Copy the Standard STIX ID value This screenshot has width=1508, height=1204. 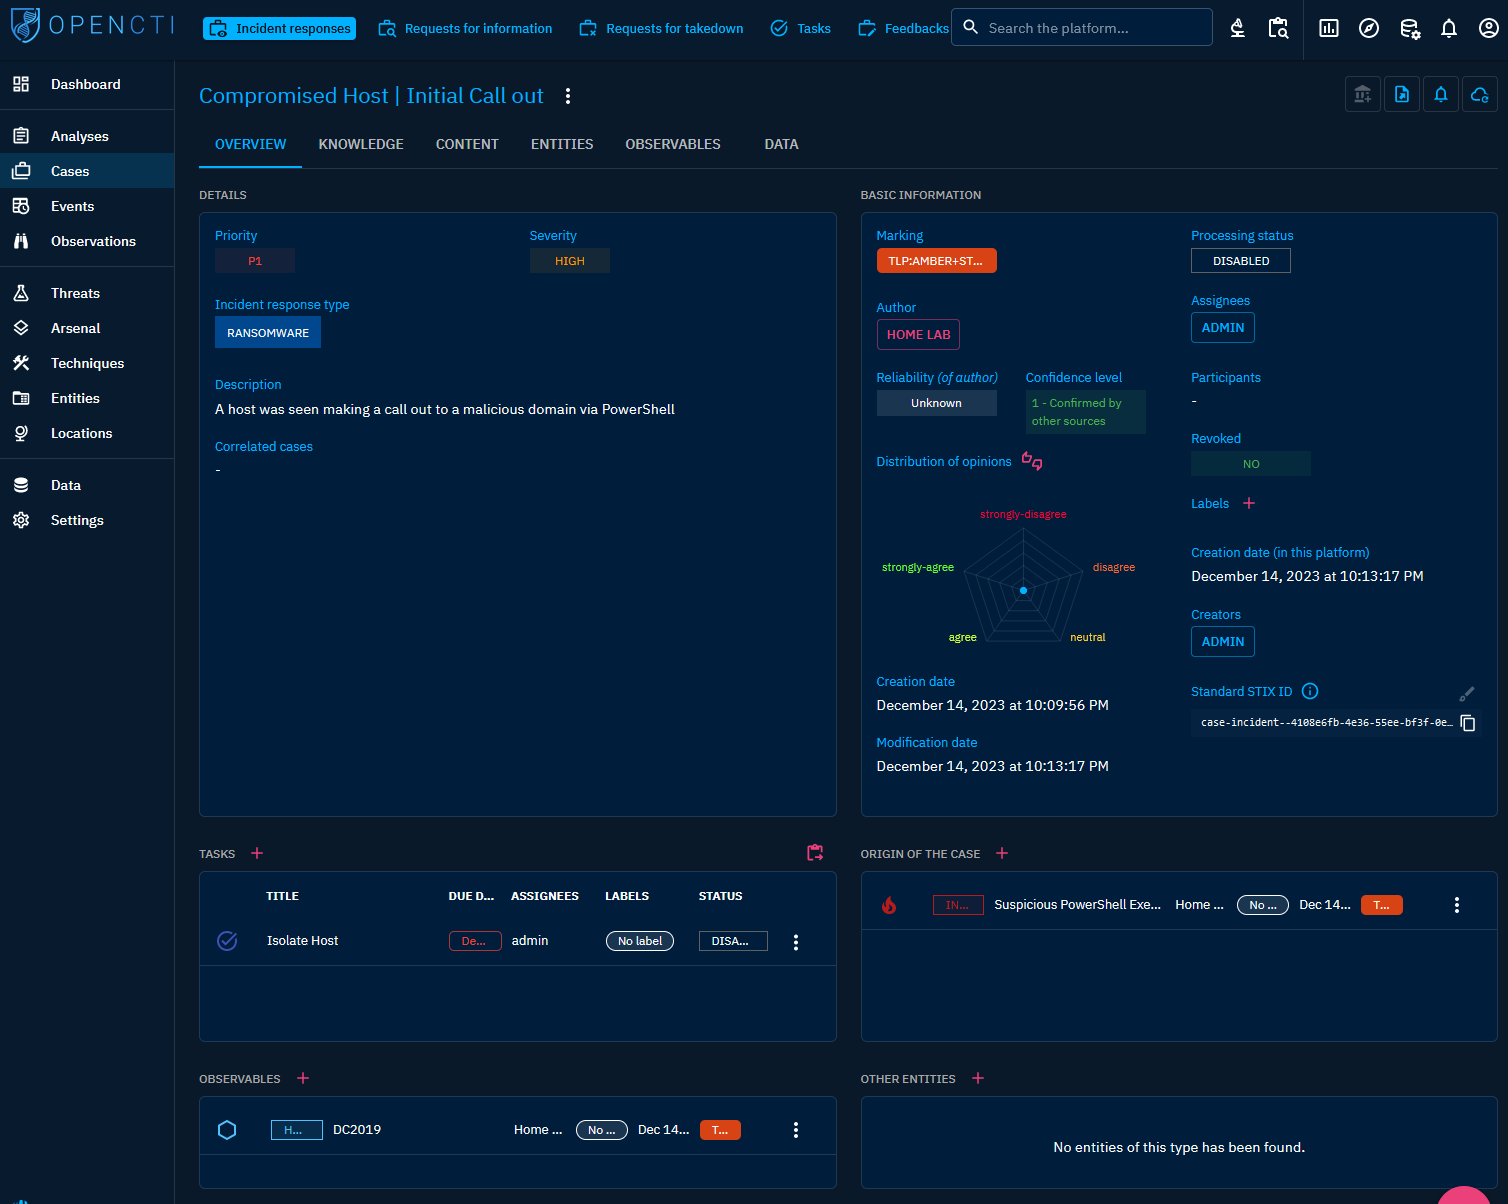[1468, 723]
